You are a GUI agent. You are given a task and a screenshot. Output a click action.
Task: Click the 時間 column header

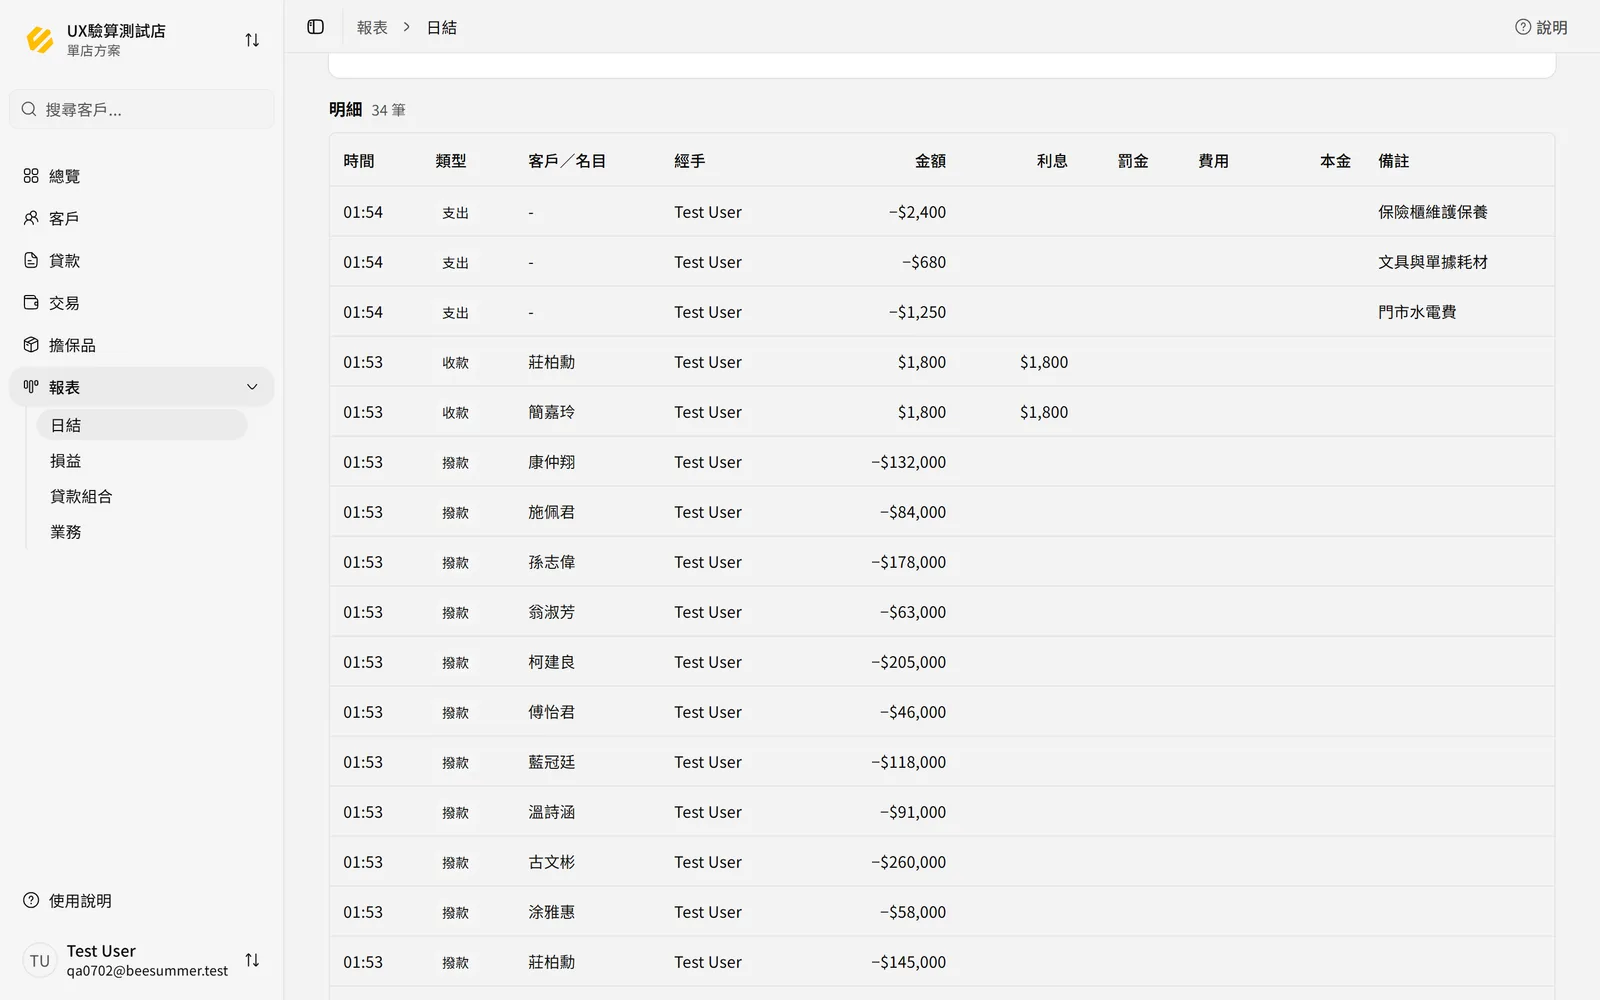[359, 161]
